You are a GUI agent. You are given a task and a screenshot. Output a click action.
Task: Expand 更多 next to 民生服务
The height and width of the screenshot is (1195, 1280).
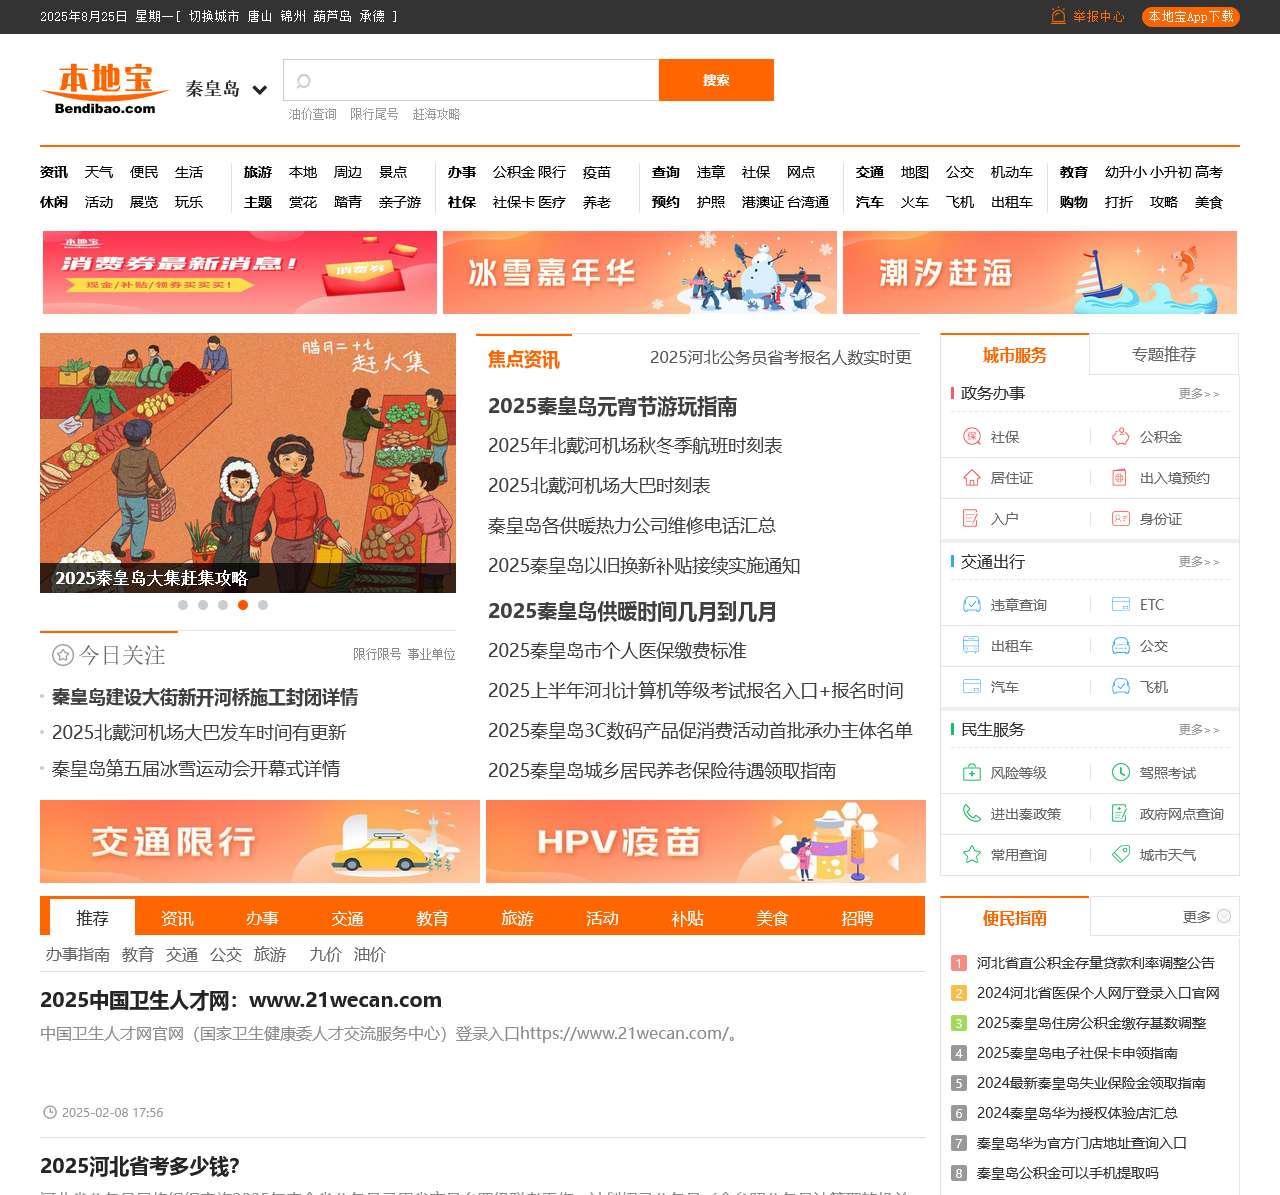[1198, 730]
